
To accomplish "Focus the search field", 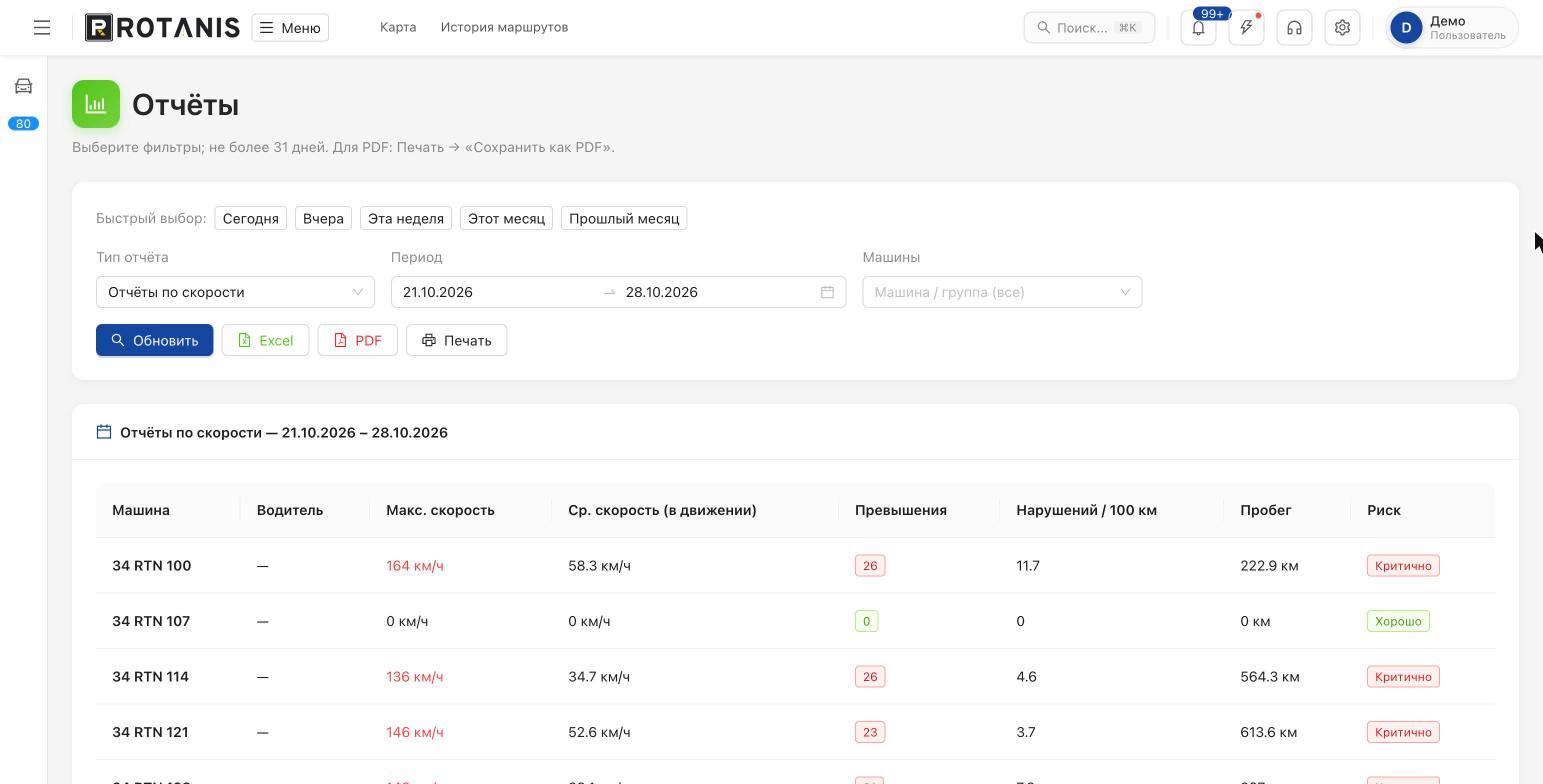I will point(1089,28).
